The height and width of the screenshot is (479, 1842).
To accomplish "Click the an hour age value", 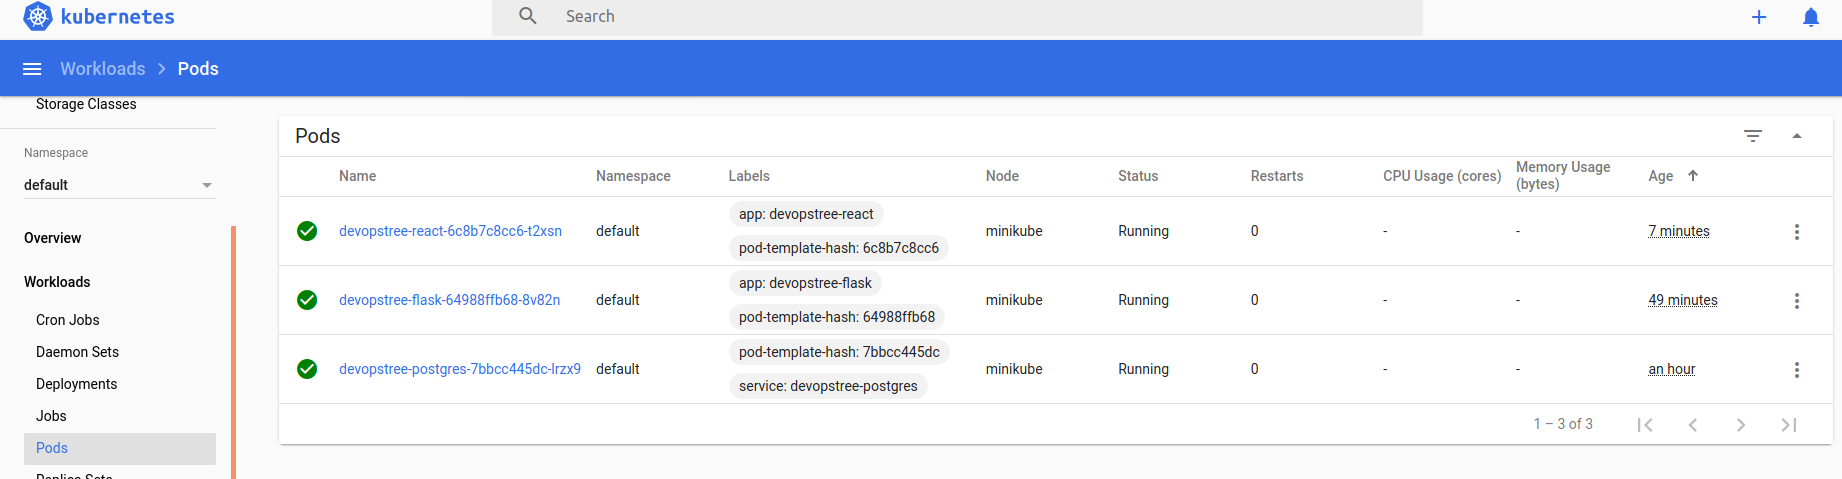I will (x=1672, y=369).
